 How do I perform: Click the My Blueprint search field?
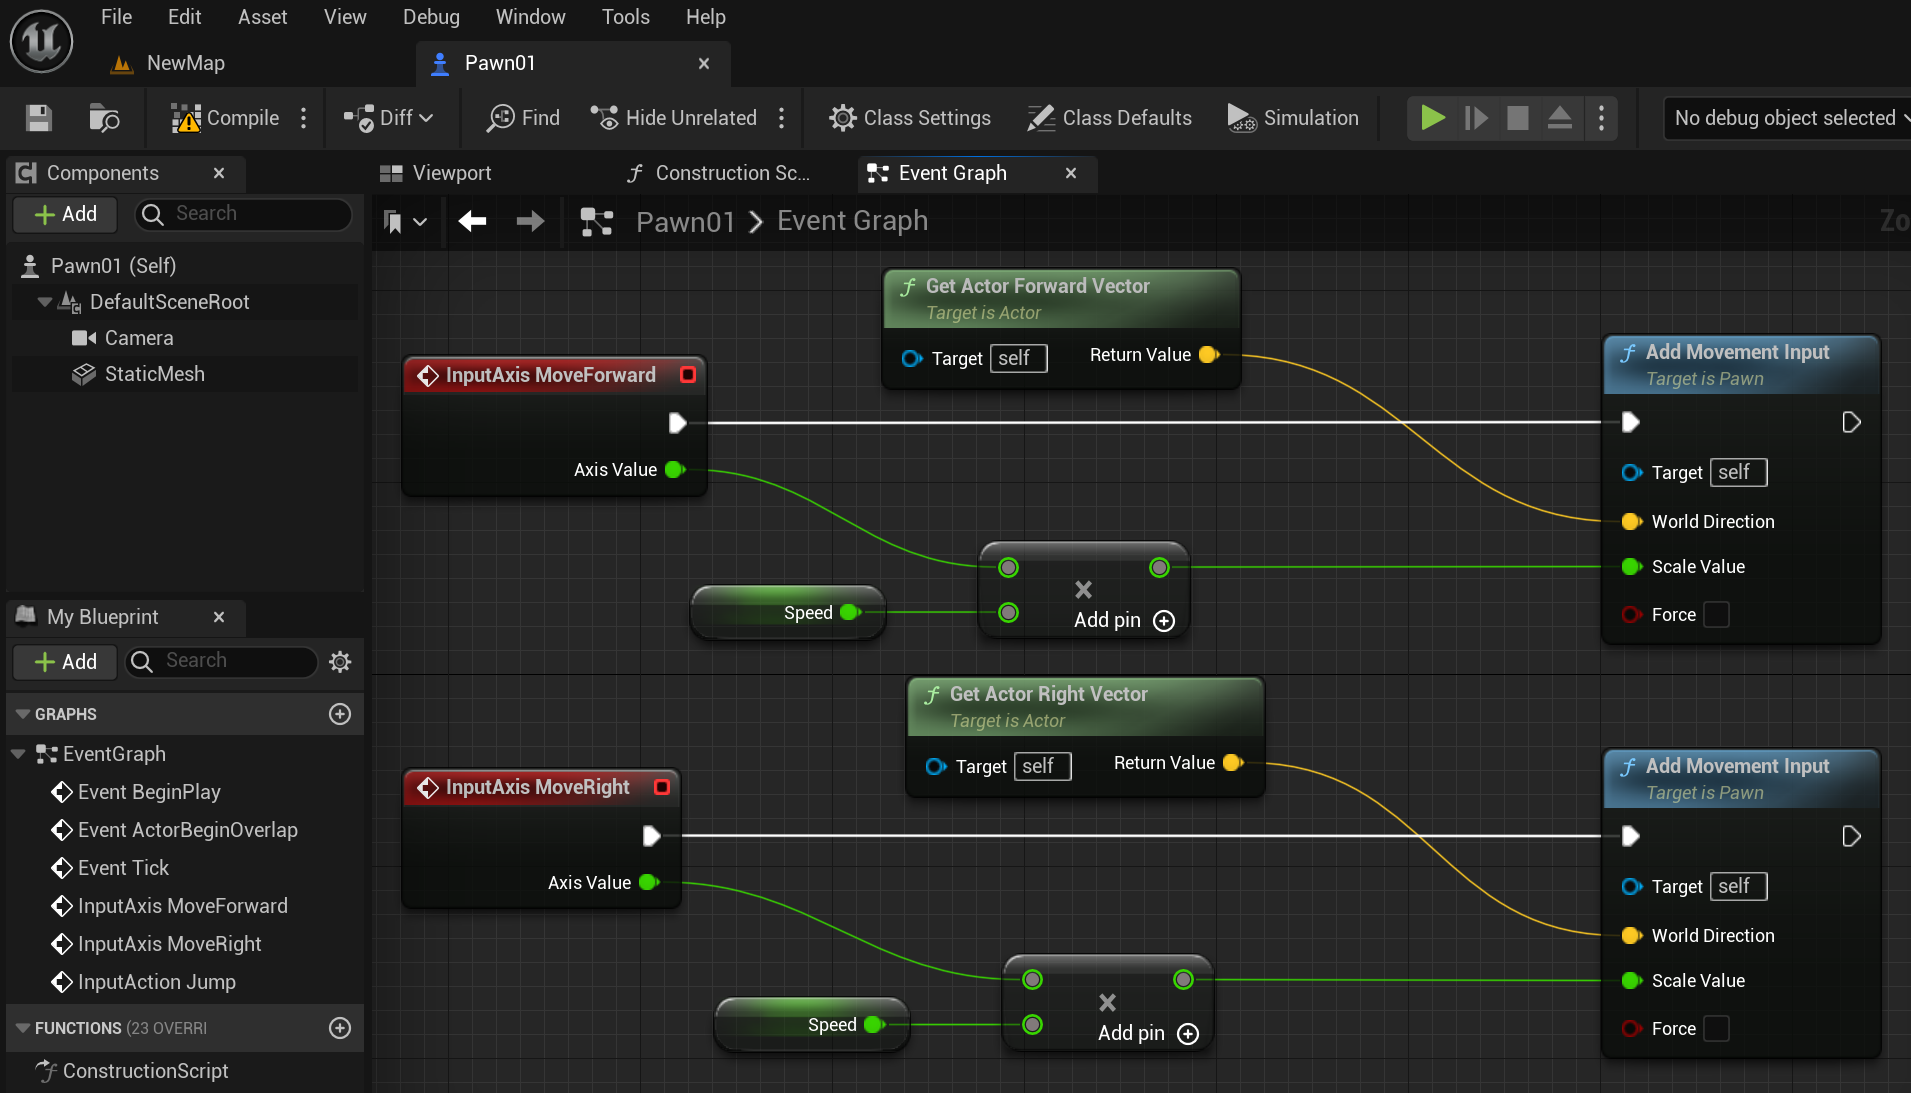[222, 661]
